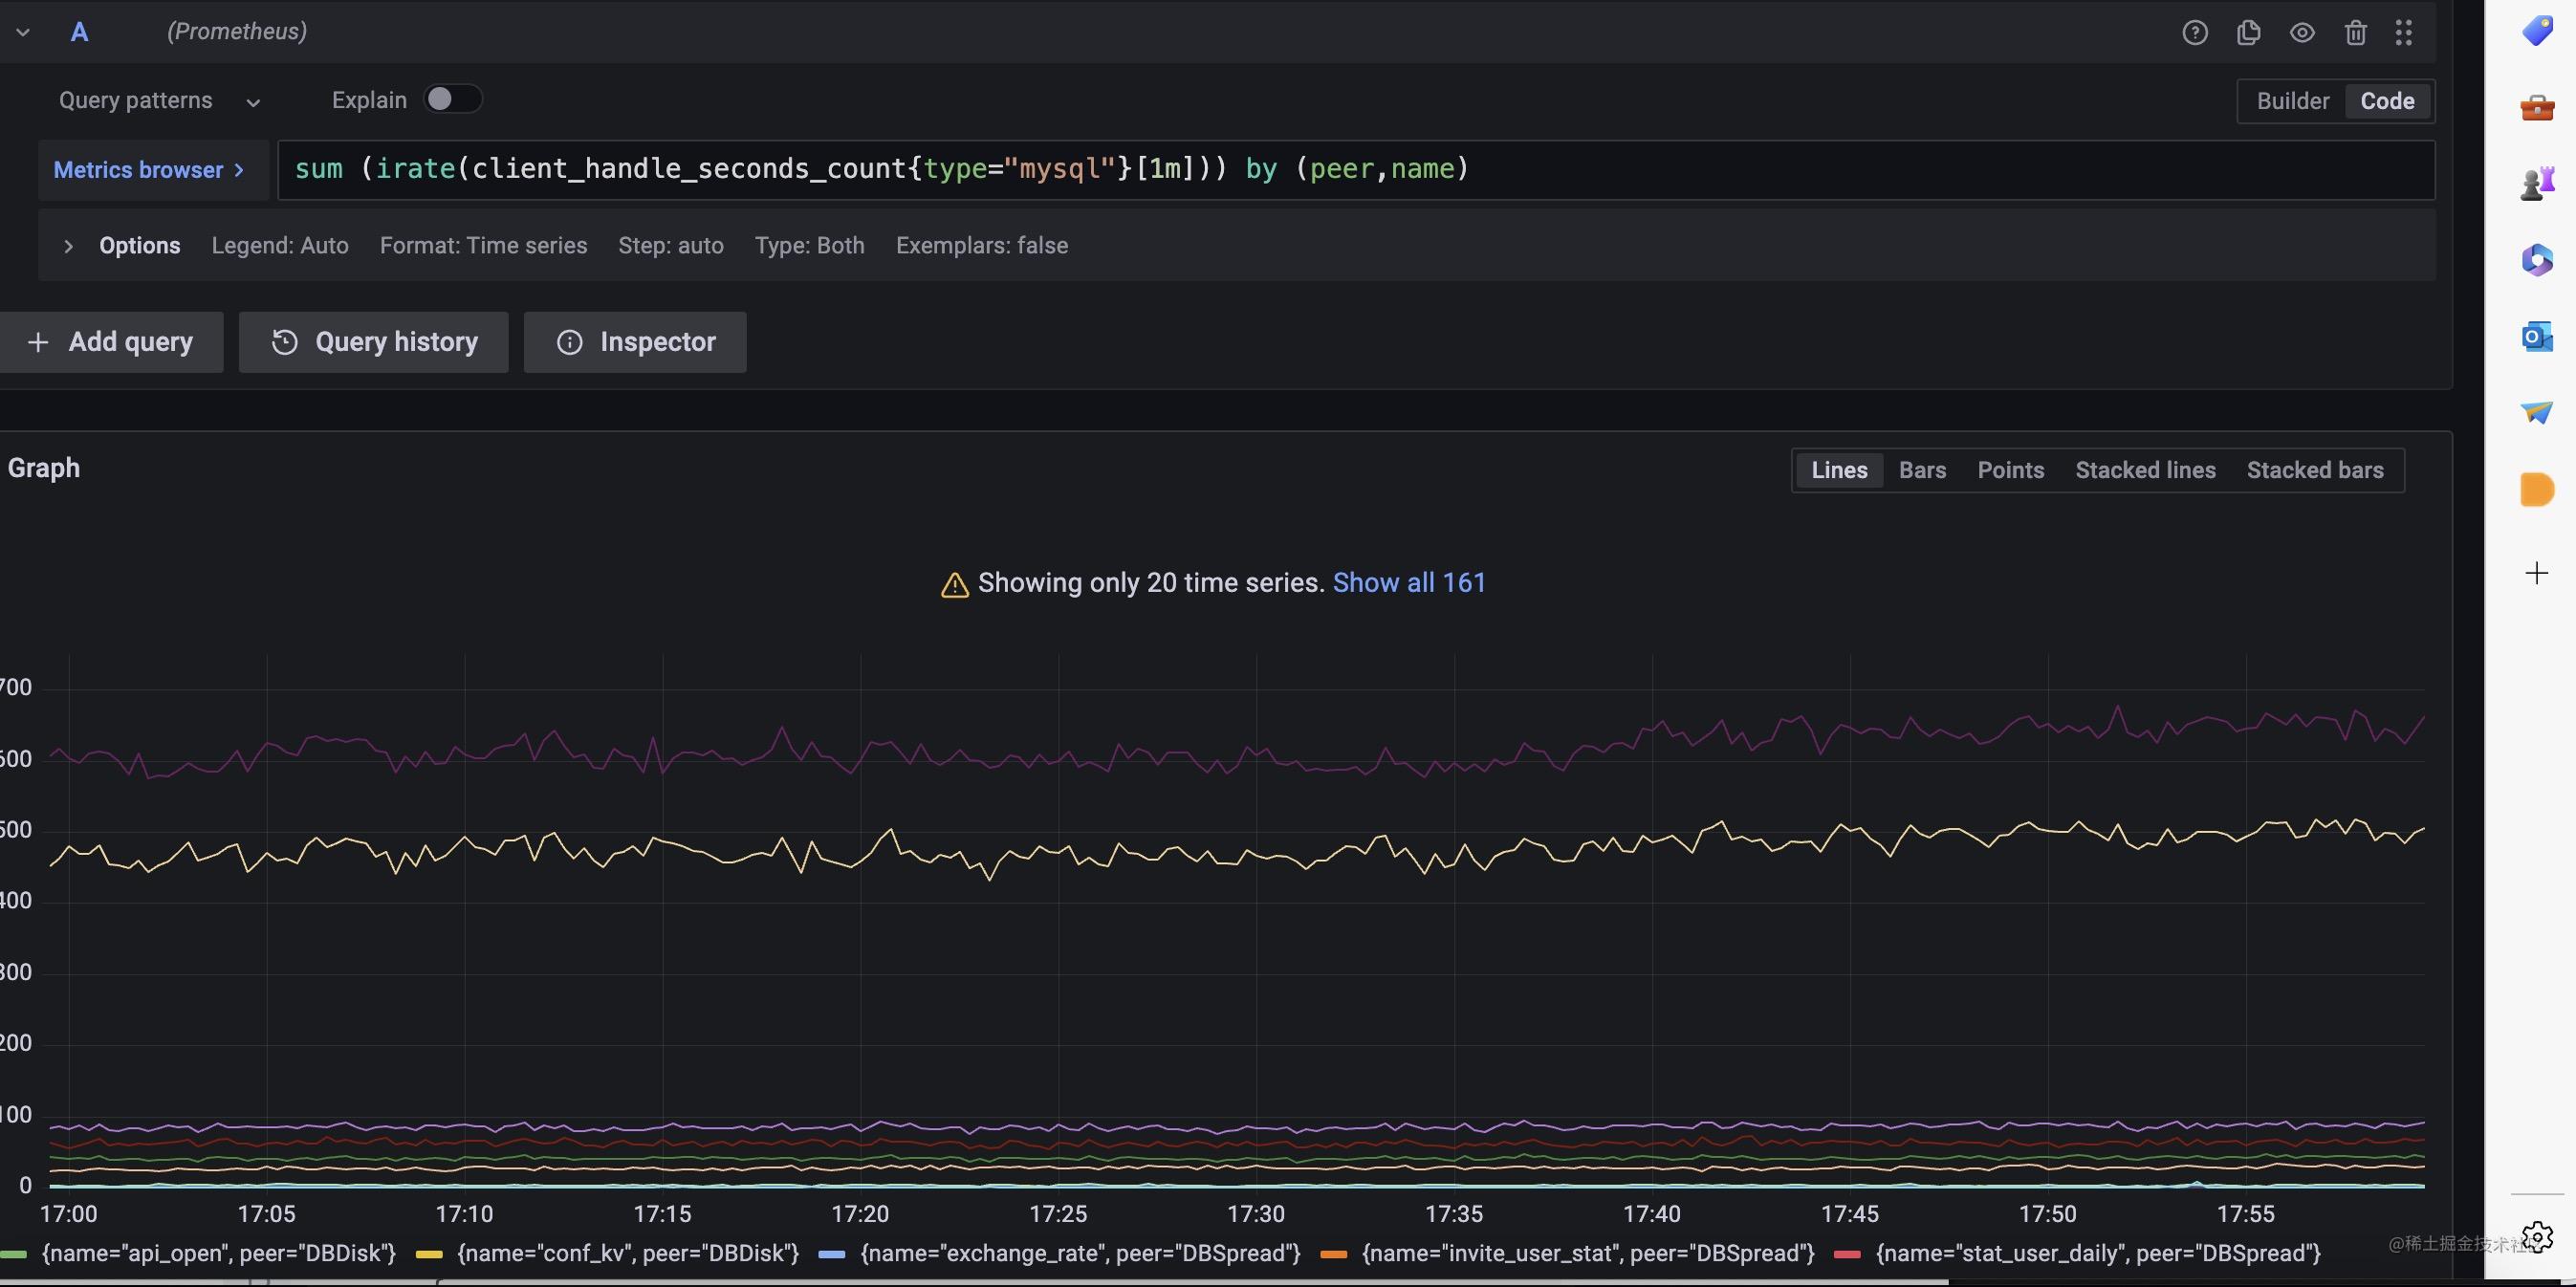Viewport: 2576px width, 1287px height.
Task: Open the Query patterns dropdown
Action: pos(156,100)
